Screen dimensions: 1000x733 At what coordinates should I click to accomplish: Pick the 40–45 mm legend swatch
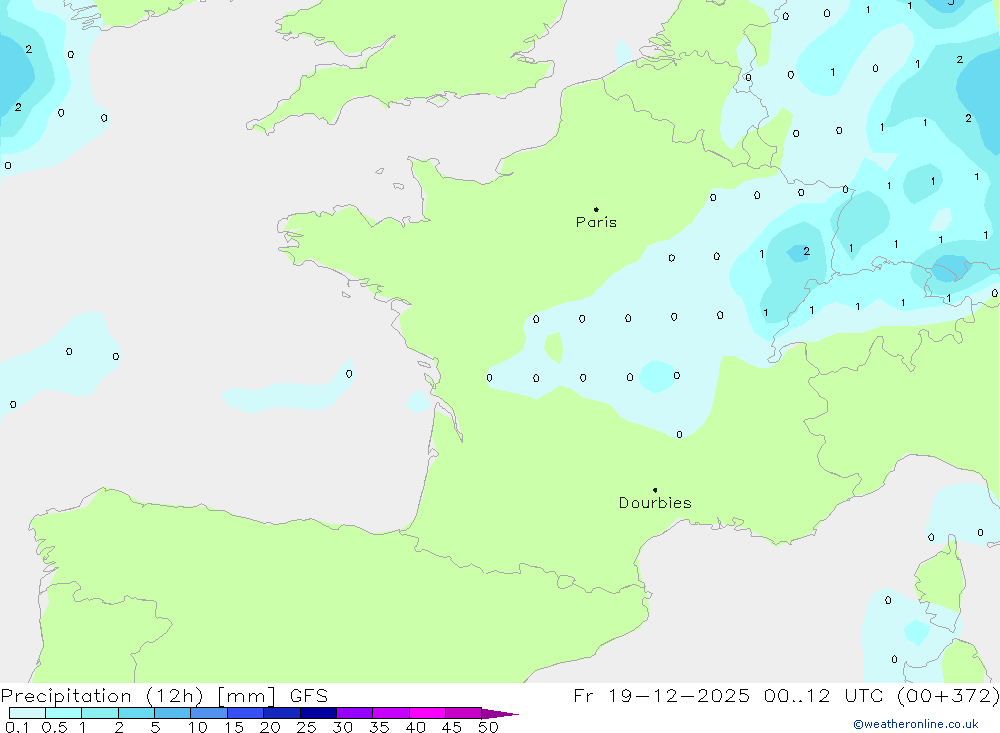(x=427, y=713)
